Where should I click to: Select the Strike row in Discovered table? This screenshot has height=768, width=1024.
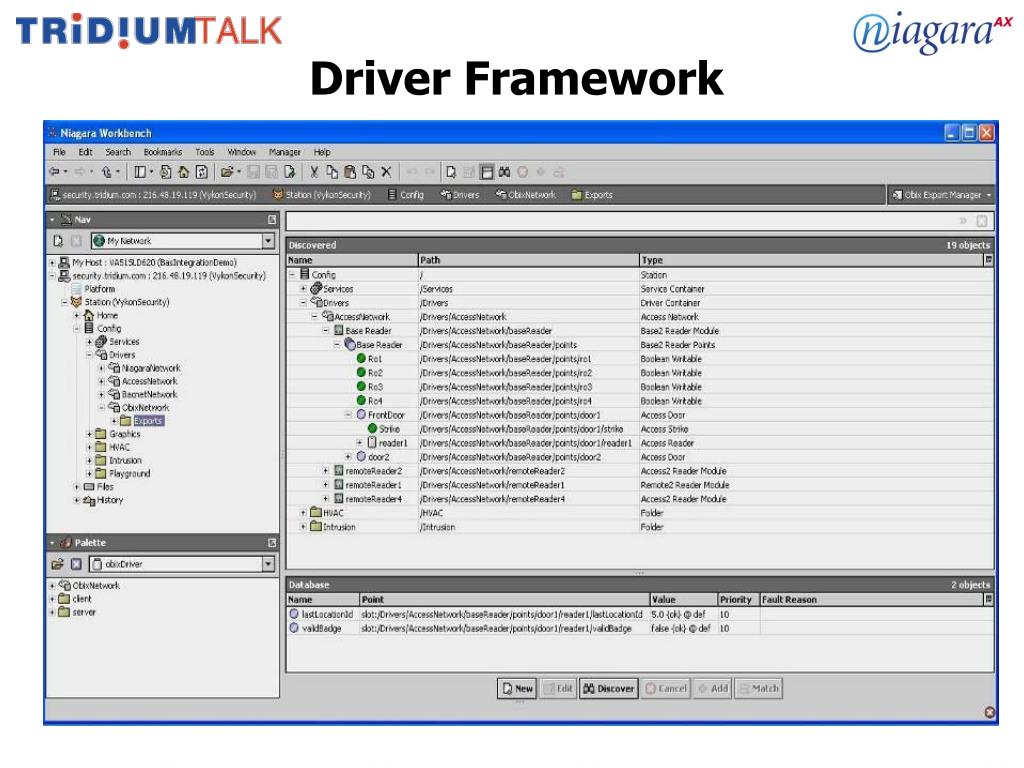(x=639, y=429)
